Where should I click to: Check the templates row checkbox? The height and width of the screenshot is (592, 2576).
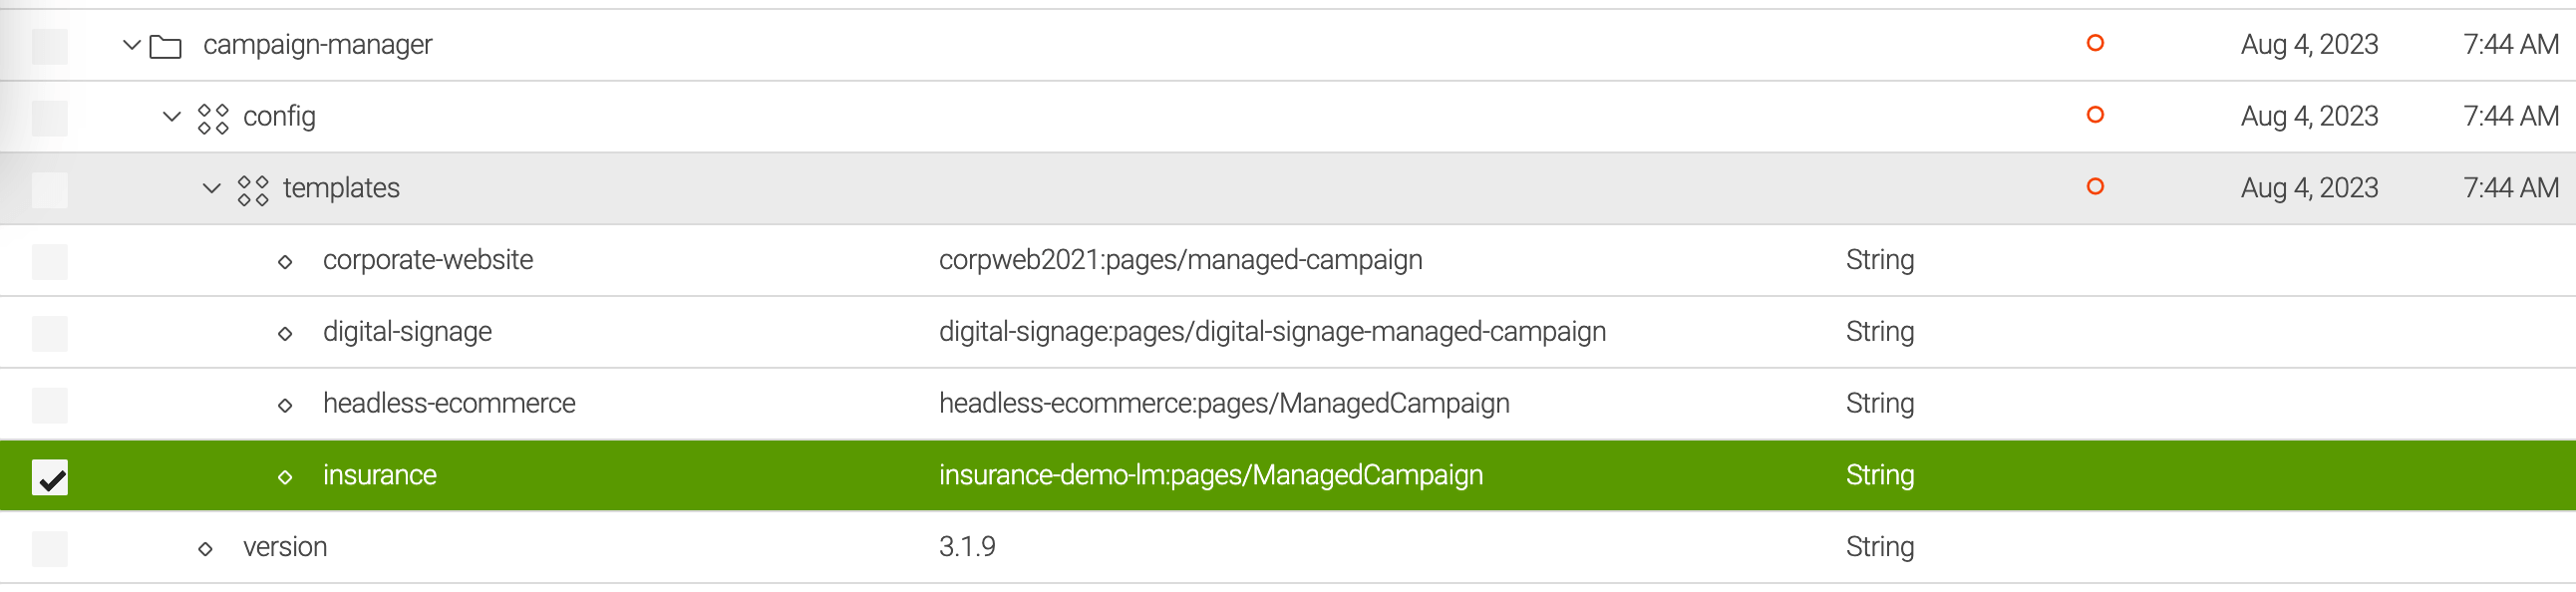pyautogui.click(x=50, y=190)
